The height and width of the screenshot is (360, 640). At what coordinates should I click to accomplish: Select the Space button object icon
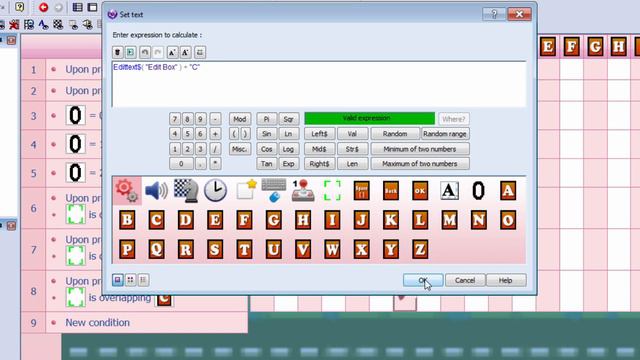362,191
